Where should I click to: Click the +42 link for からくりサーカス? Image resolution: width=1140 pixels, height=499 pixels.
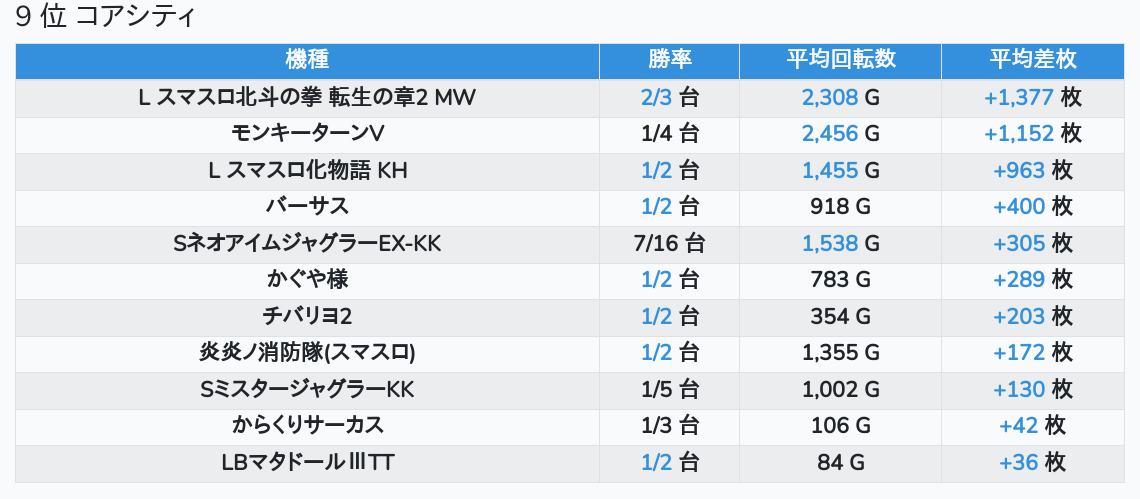click(1019, 425)
